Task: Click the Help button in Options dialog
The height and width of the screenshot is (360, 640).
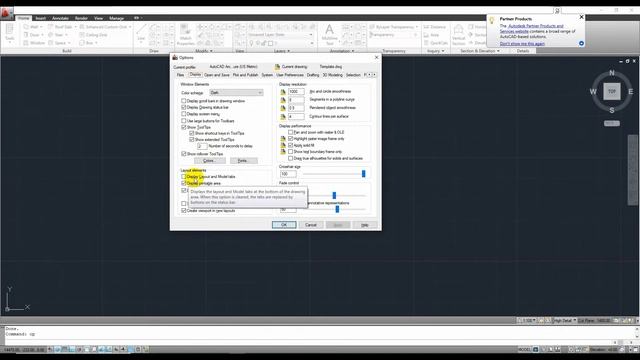Action: pos(364,225)
